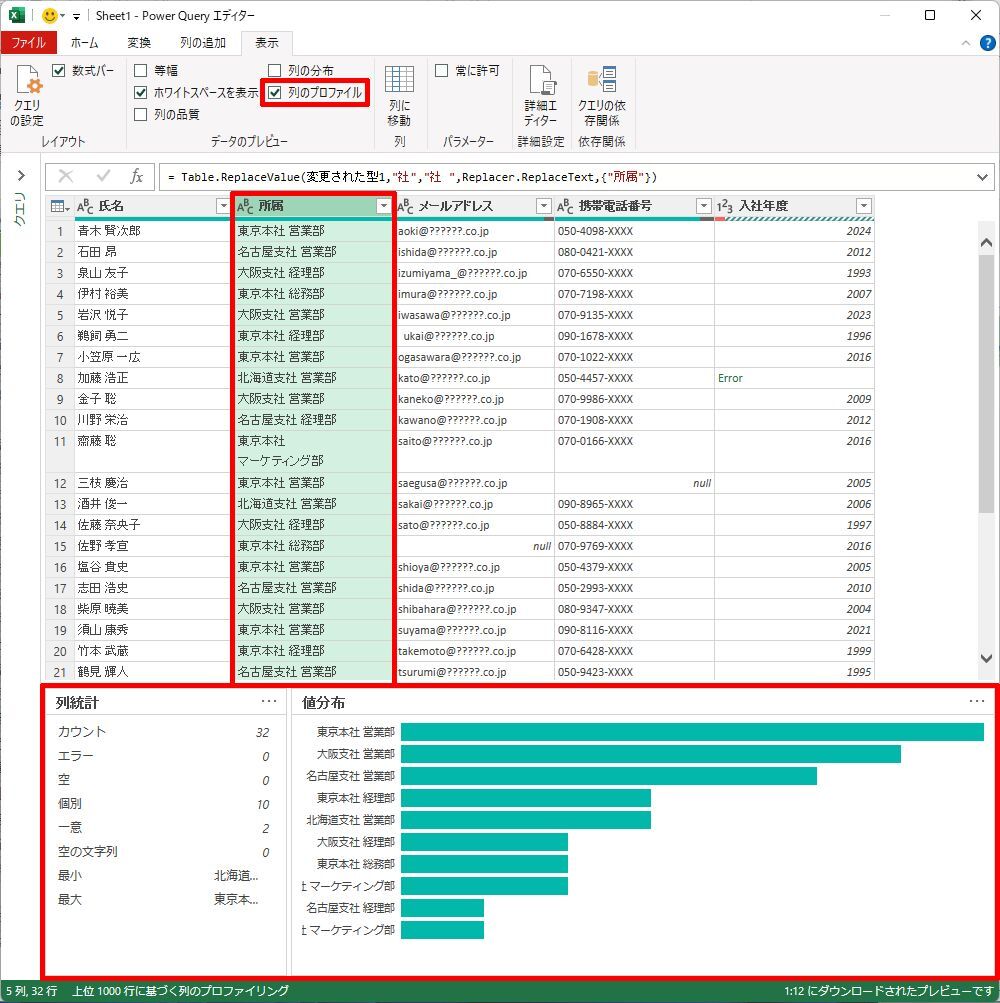This screenshot has width=1000, height=1003.
Task: Click the fx formula icon
Action: [x=137, y=176]
